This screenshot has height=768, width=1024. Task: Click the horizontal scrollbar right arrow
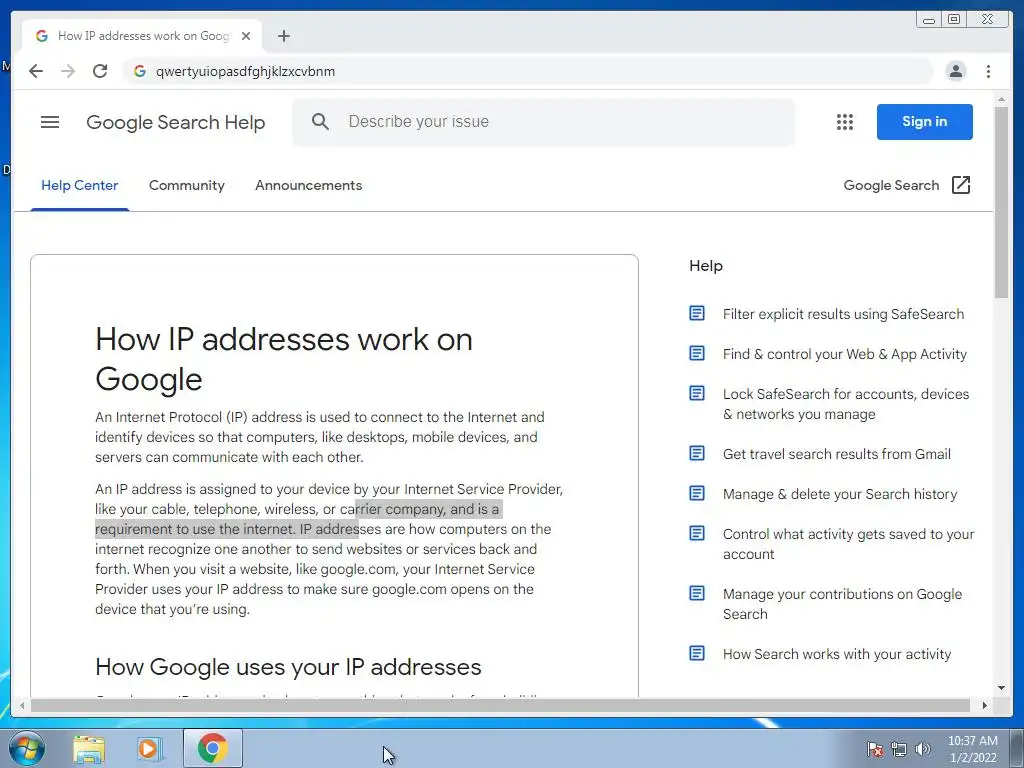[985, 705]
